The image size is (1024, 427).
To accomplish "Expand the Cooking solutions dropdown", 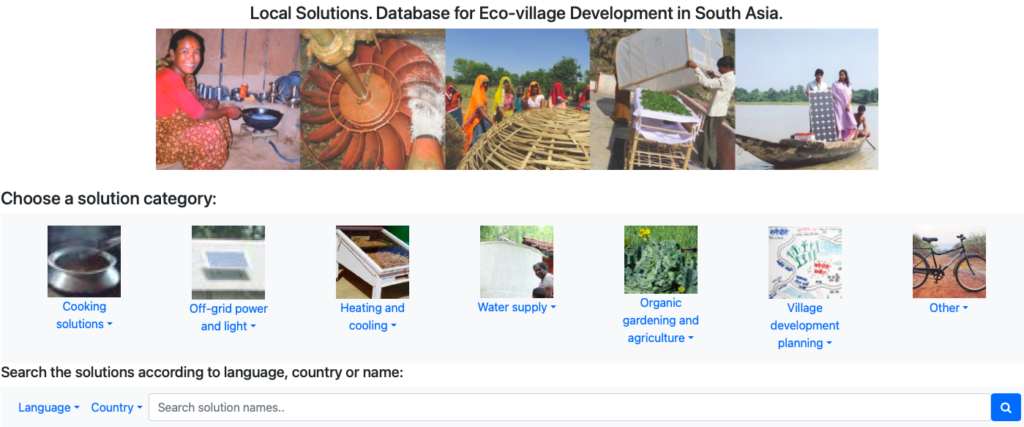I will point(84,315).
